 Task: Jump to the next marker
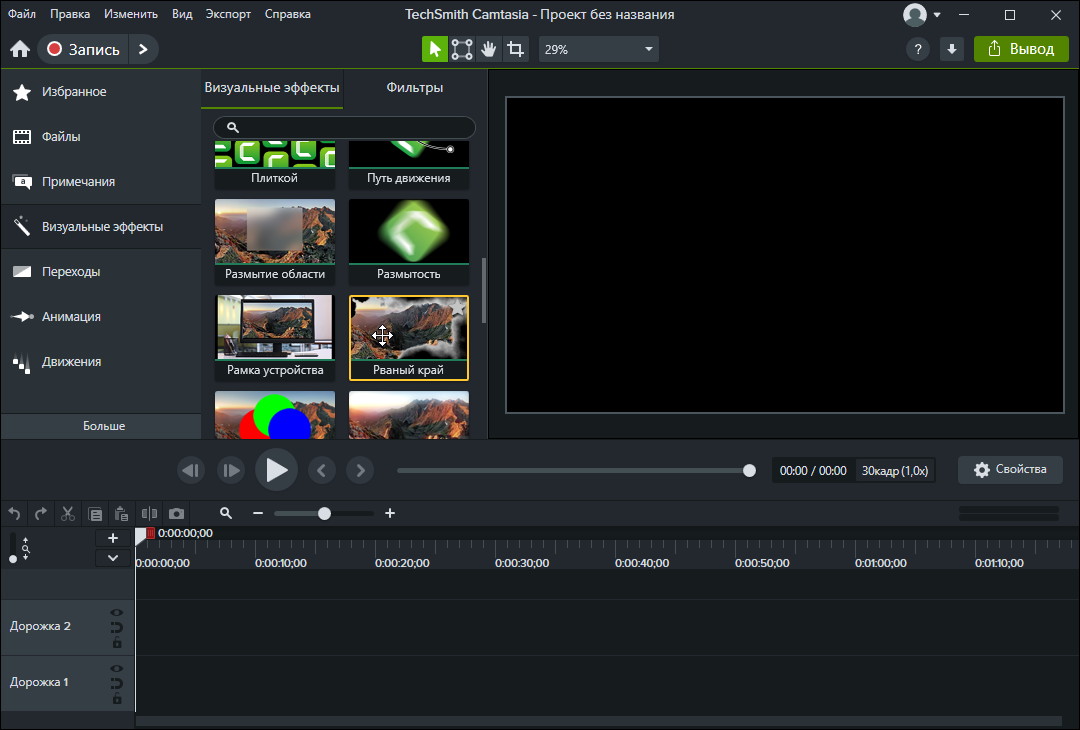point(360,470)
